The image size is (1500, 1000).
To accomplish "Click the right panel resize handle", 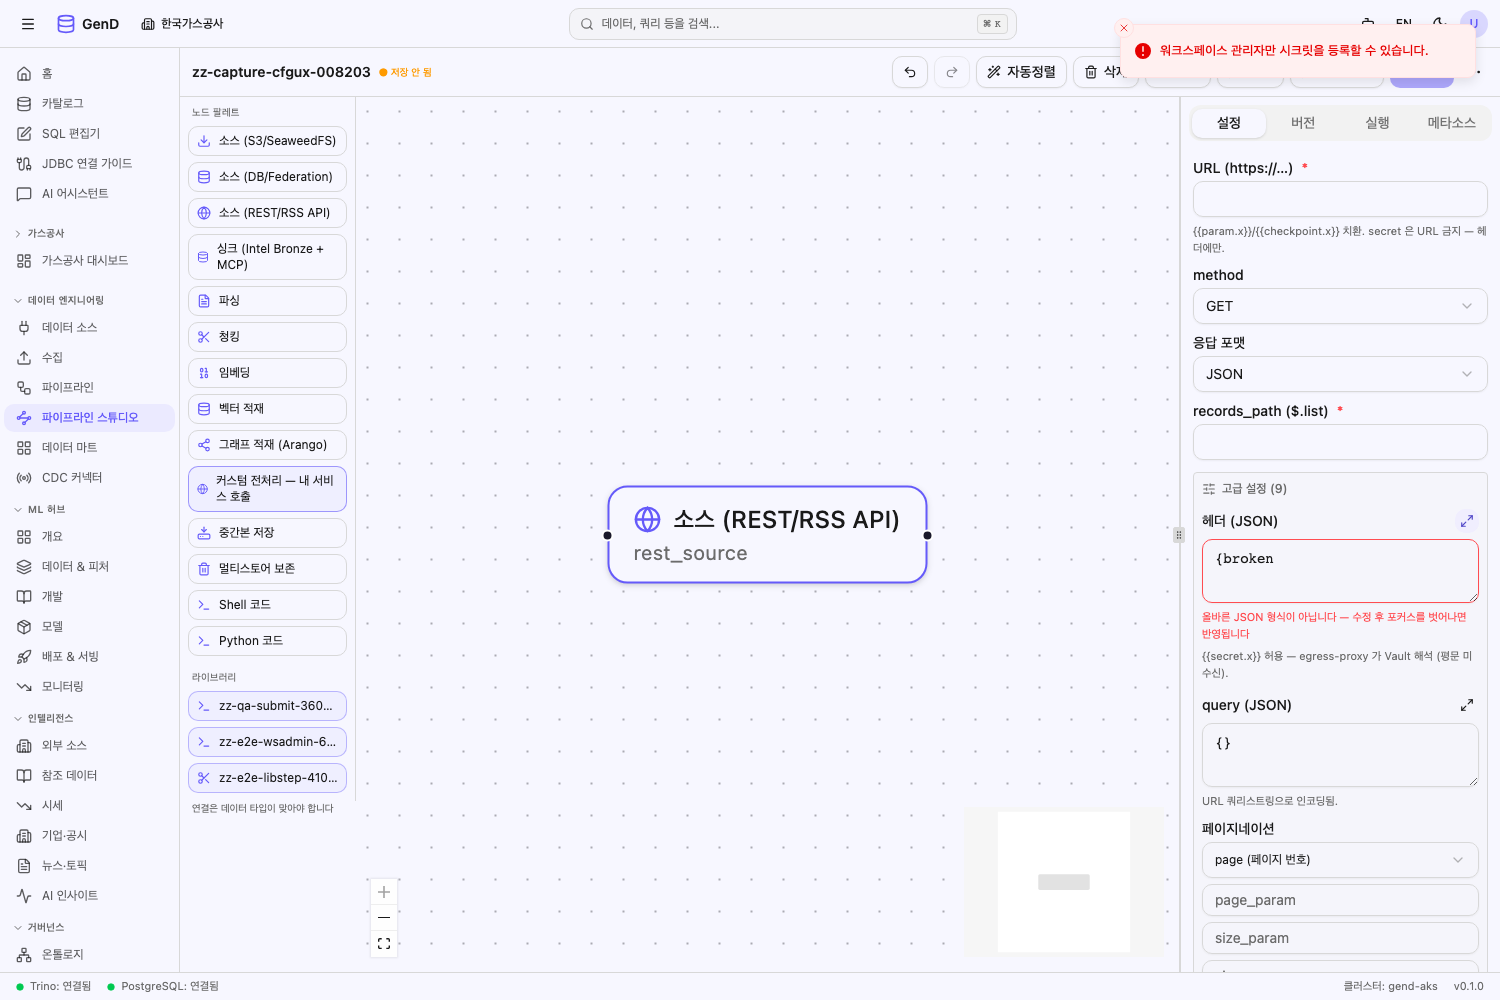I will click(1179, 535).
